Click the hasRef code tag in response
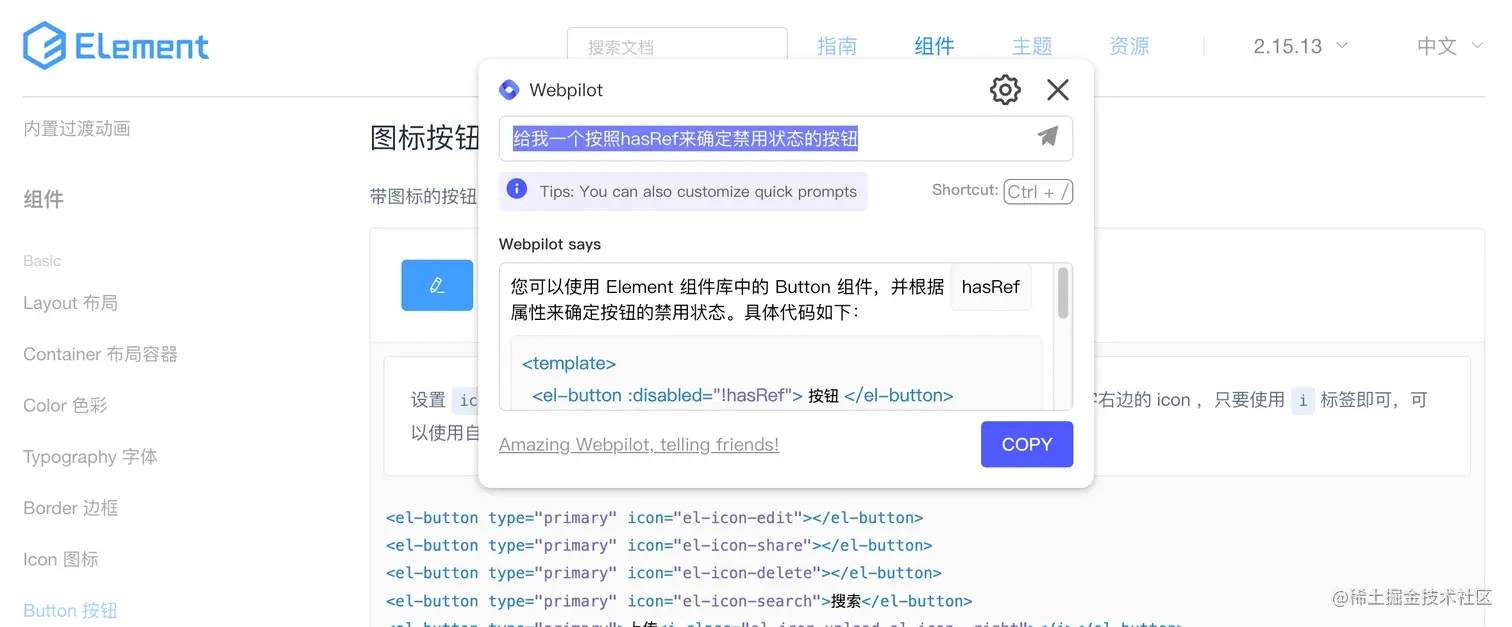The width and height of the screenshot is (1512, 627). point(990,287)
